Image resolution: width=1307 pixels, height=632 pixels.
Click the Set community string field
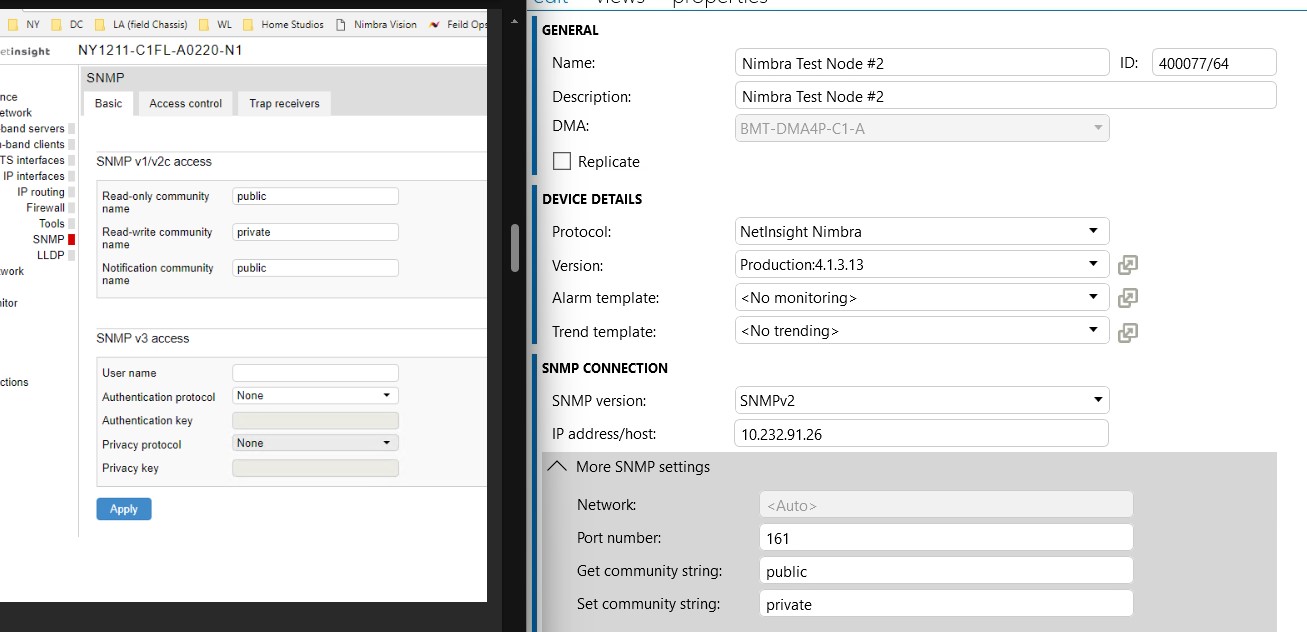pos(946,604)
